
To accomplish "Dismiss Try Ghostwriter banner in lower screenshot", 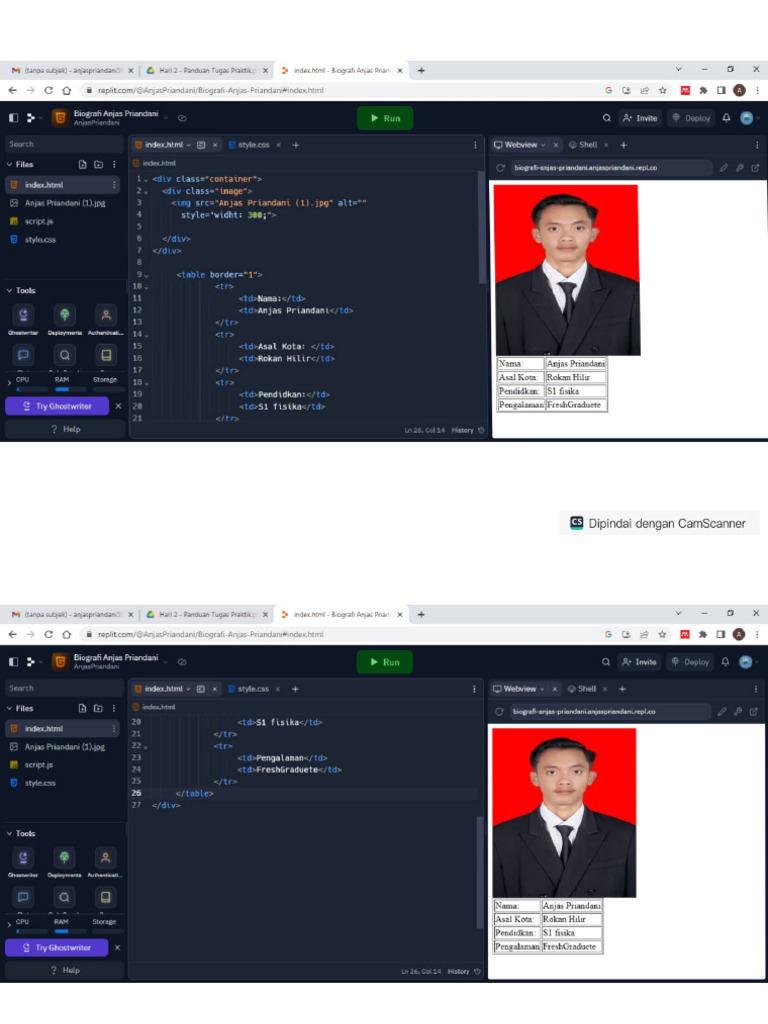I will [118, 948].
